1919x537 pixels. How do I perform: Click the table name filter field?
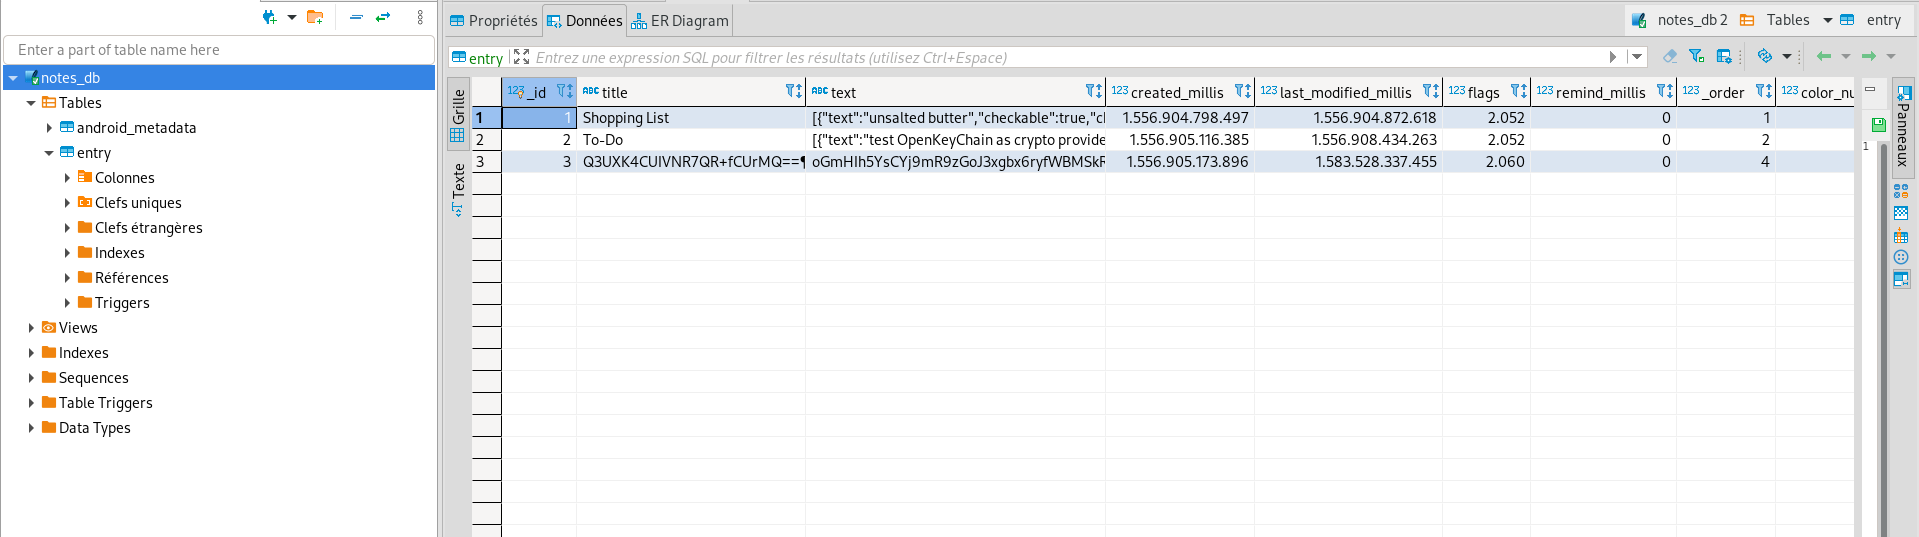219,50
